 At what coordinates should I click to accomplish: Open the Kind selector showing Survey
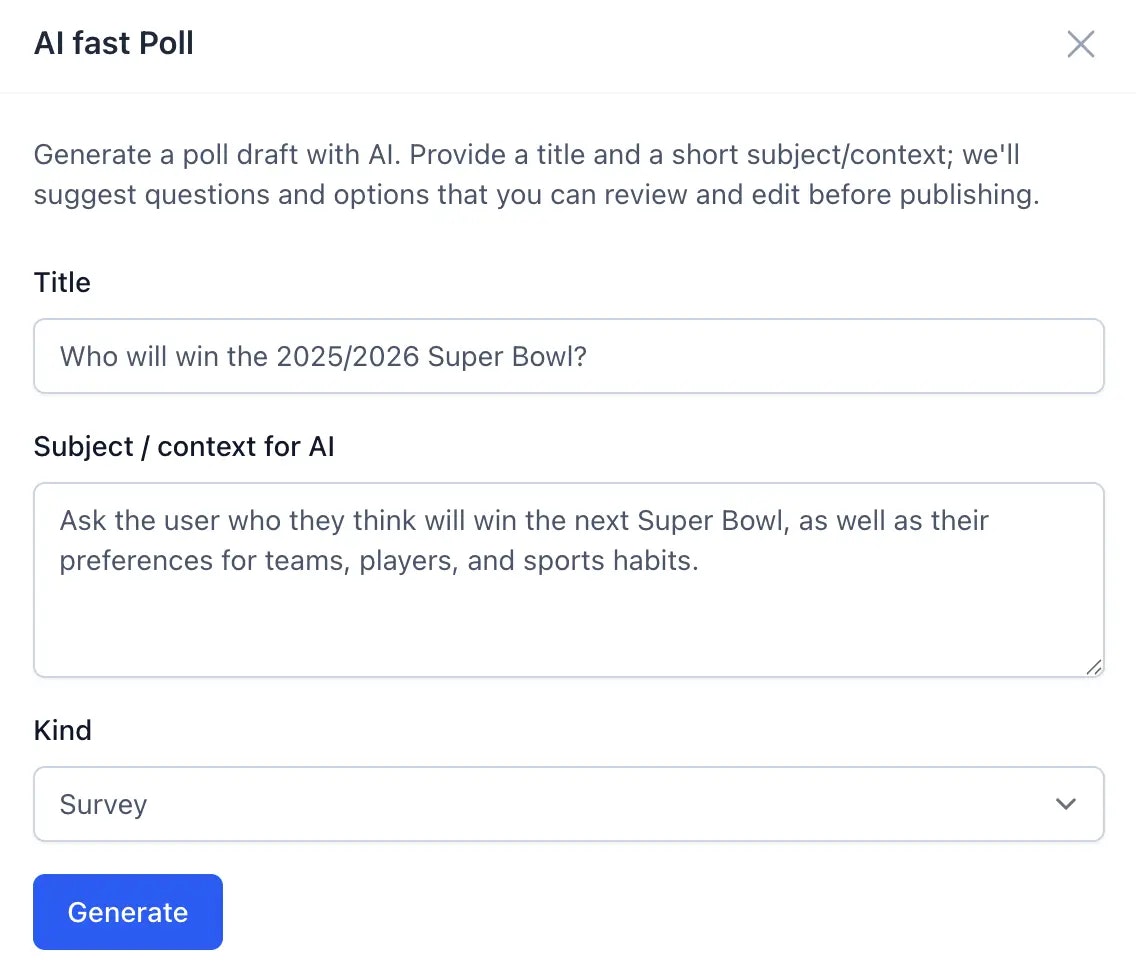click(569, 804)
